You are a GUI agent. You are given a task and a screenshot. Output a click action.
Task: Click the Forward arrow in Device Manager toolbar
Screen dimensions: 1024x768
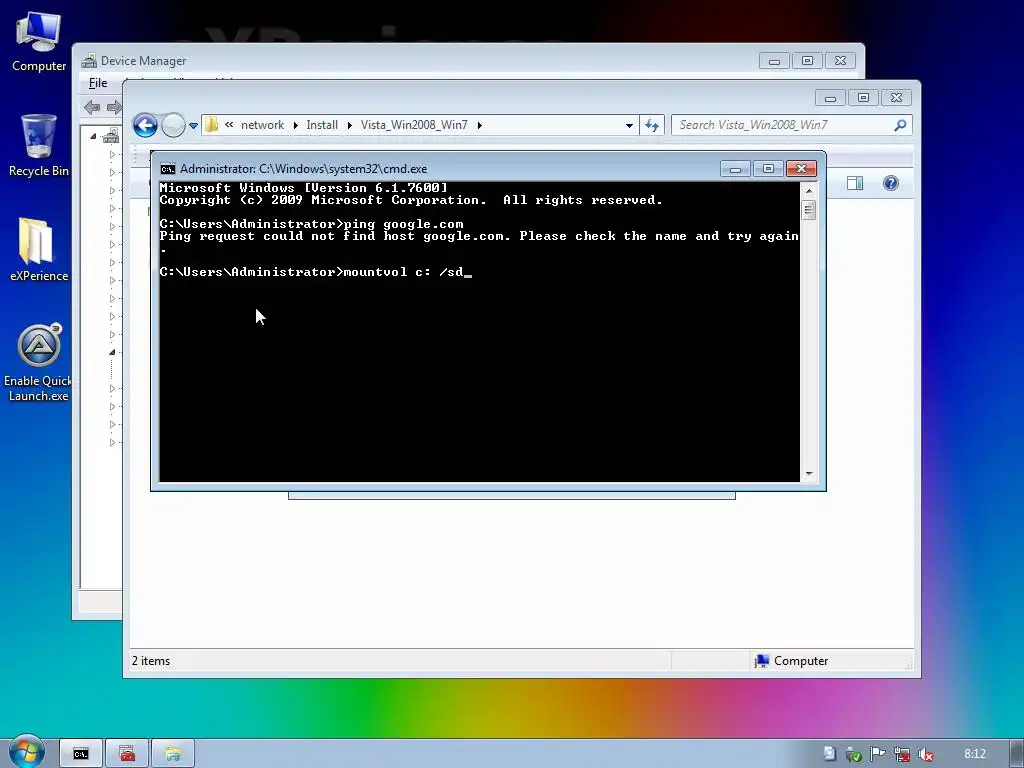114,107
